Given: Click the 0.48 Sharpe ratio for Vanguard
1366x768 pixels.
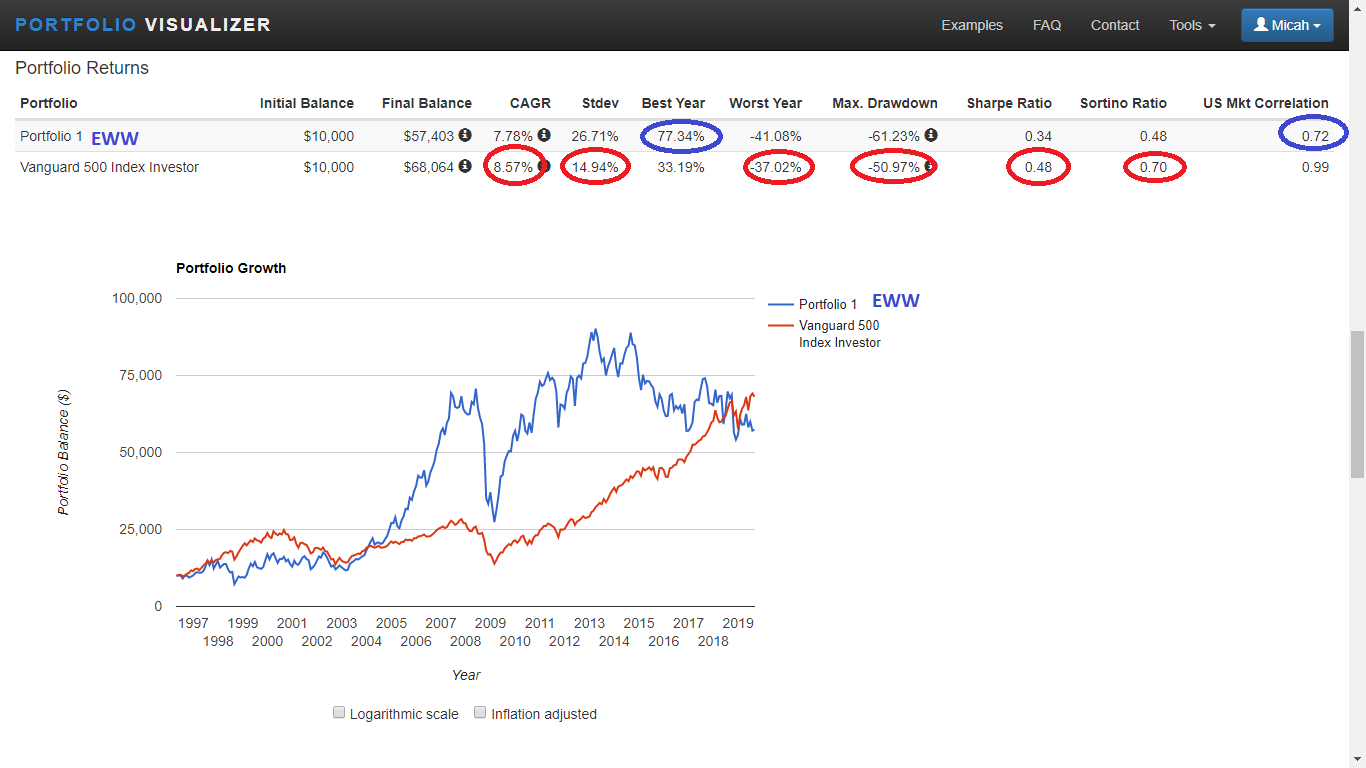Looking at the screenshot, I should coord(1038,167).
